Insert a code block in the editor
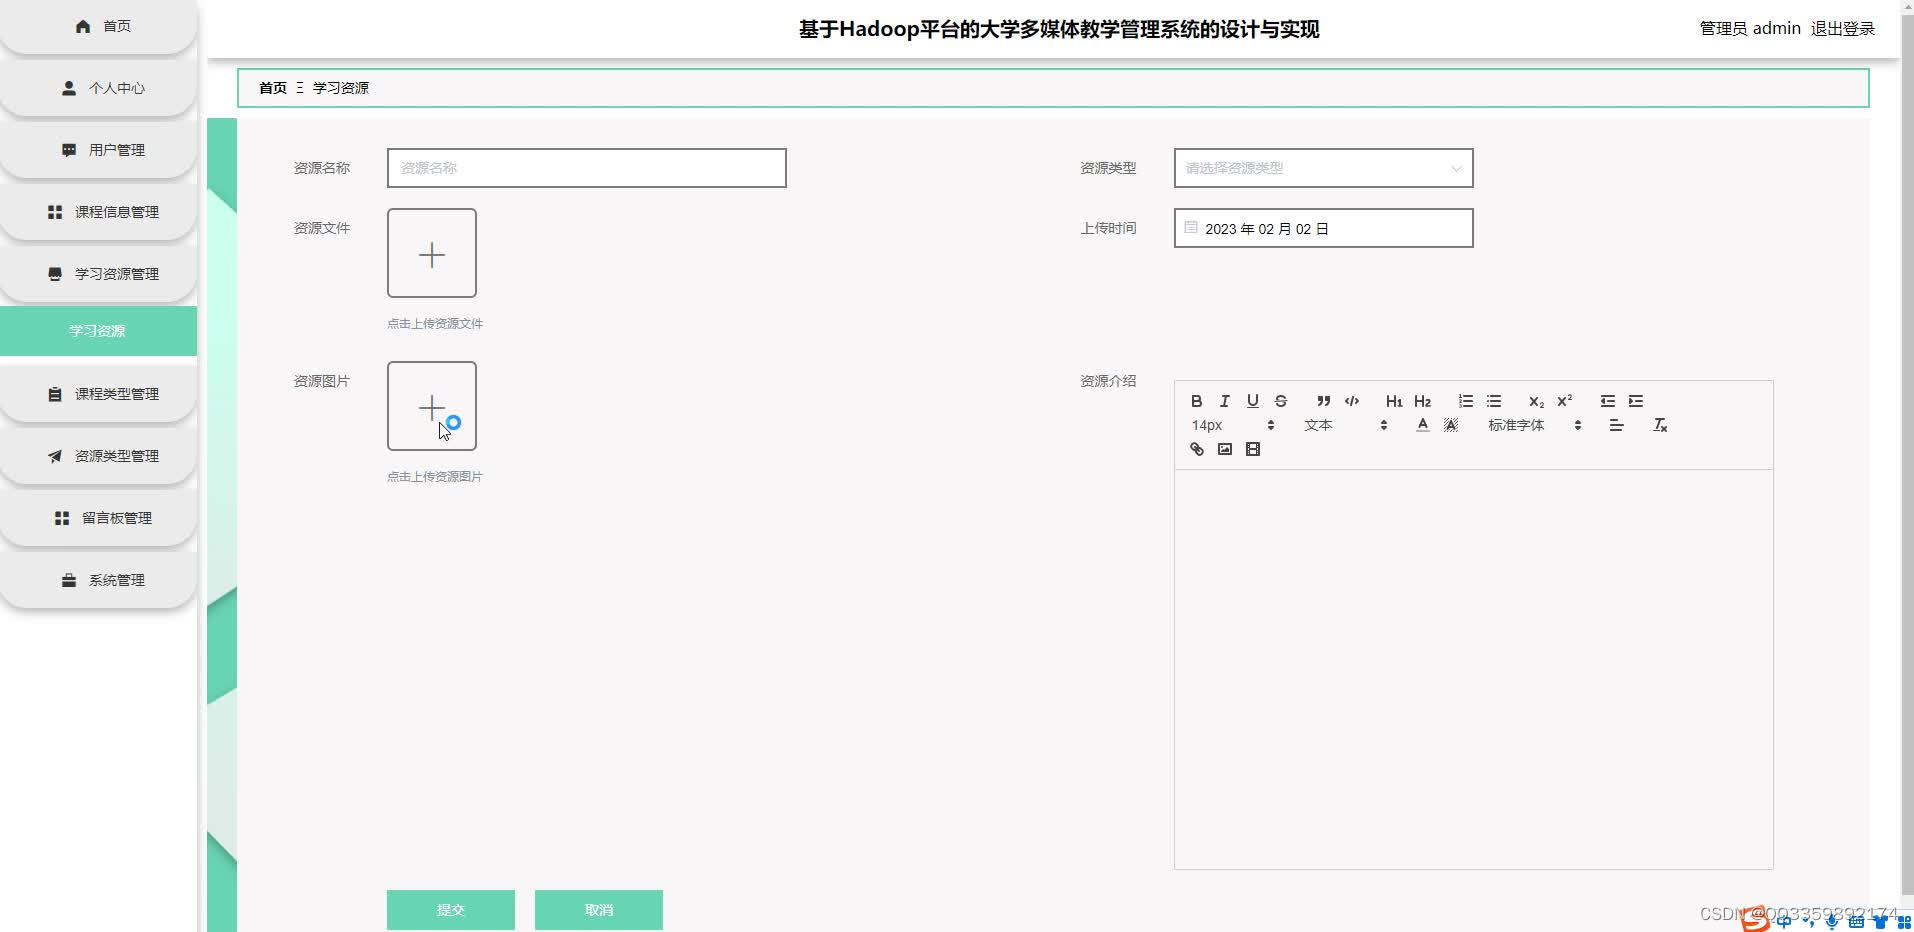The image size is (1914, 932). (1351, 401)
